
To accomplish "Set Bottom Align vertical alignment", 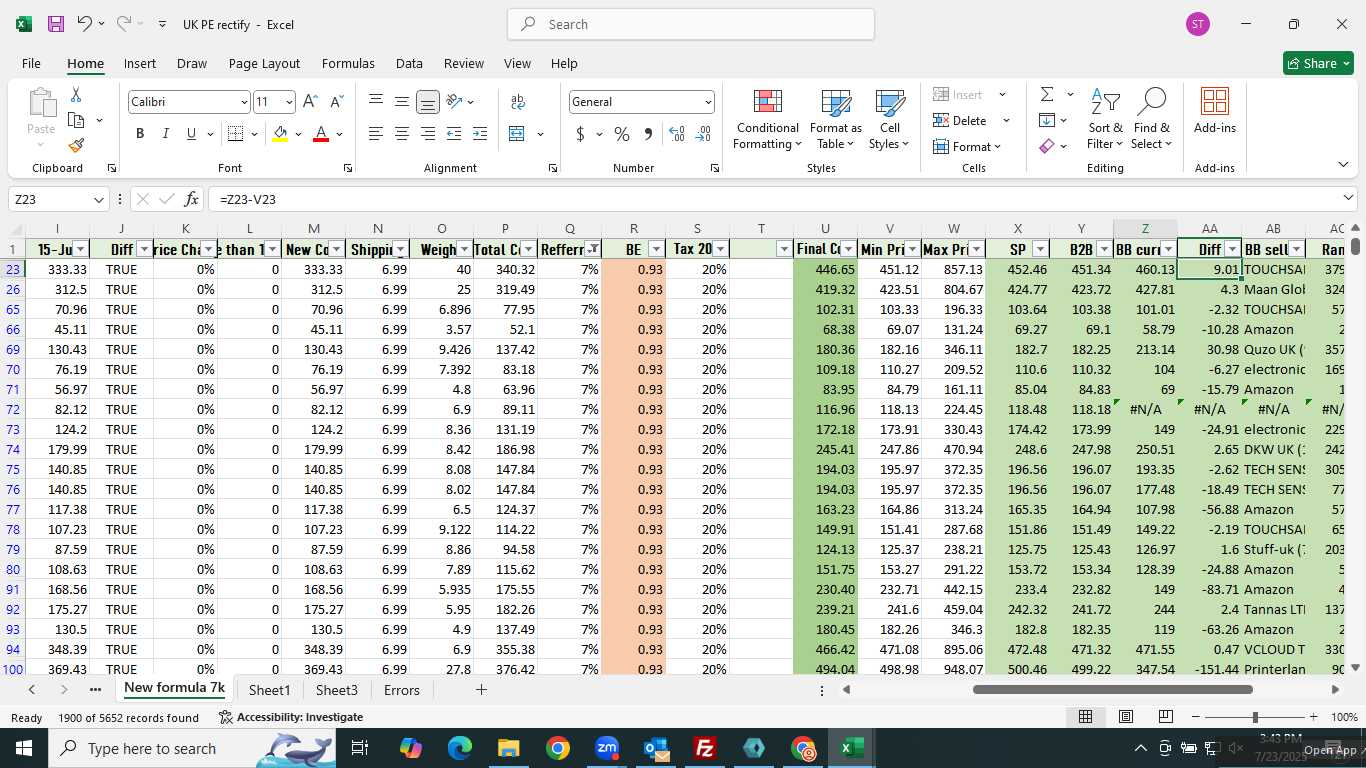I will pyautogui.click(x=428, y=101).
